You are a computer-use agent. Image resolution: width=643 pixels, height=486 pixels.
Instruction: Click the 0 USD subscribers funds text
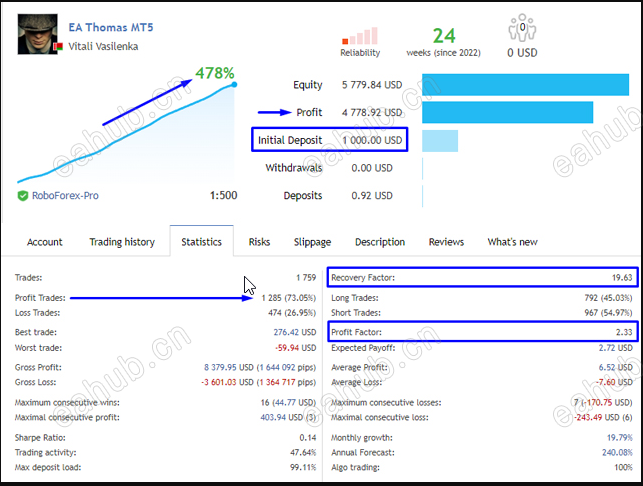click(522, 53)
